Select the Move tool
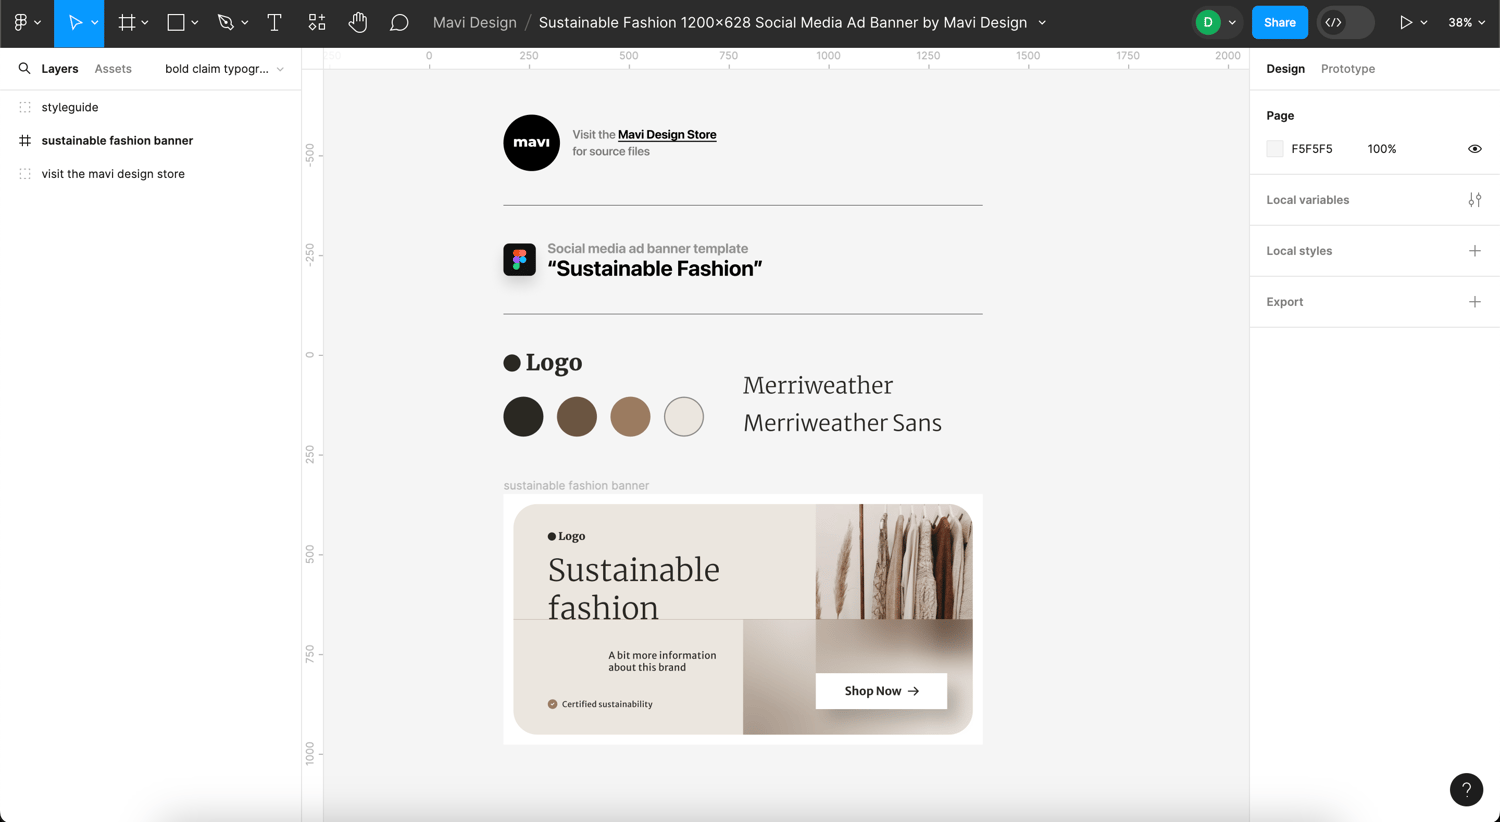The width and height of the screenshot is (1500, 822). [x=75, y=22]
